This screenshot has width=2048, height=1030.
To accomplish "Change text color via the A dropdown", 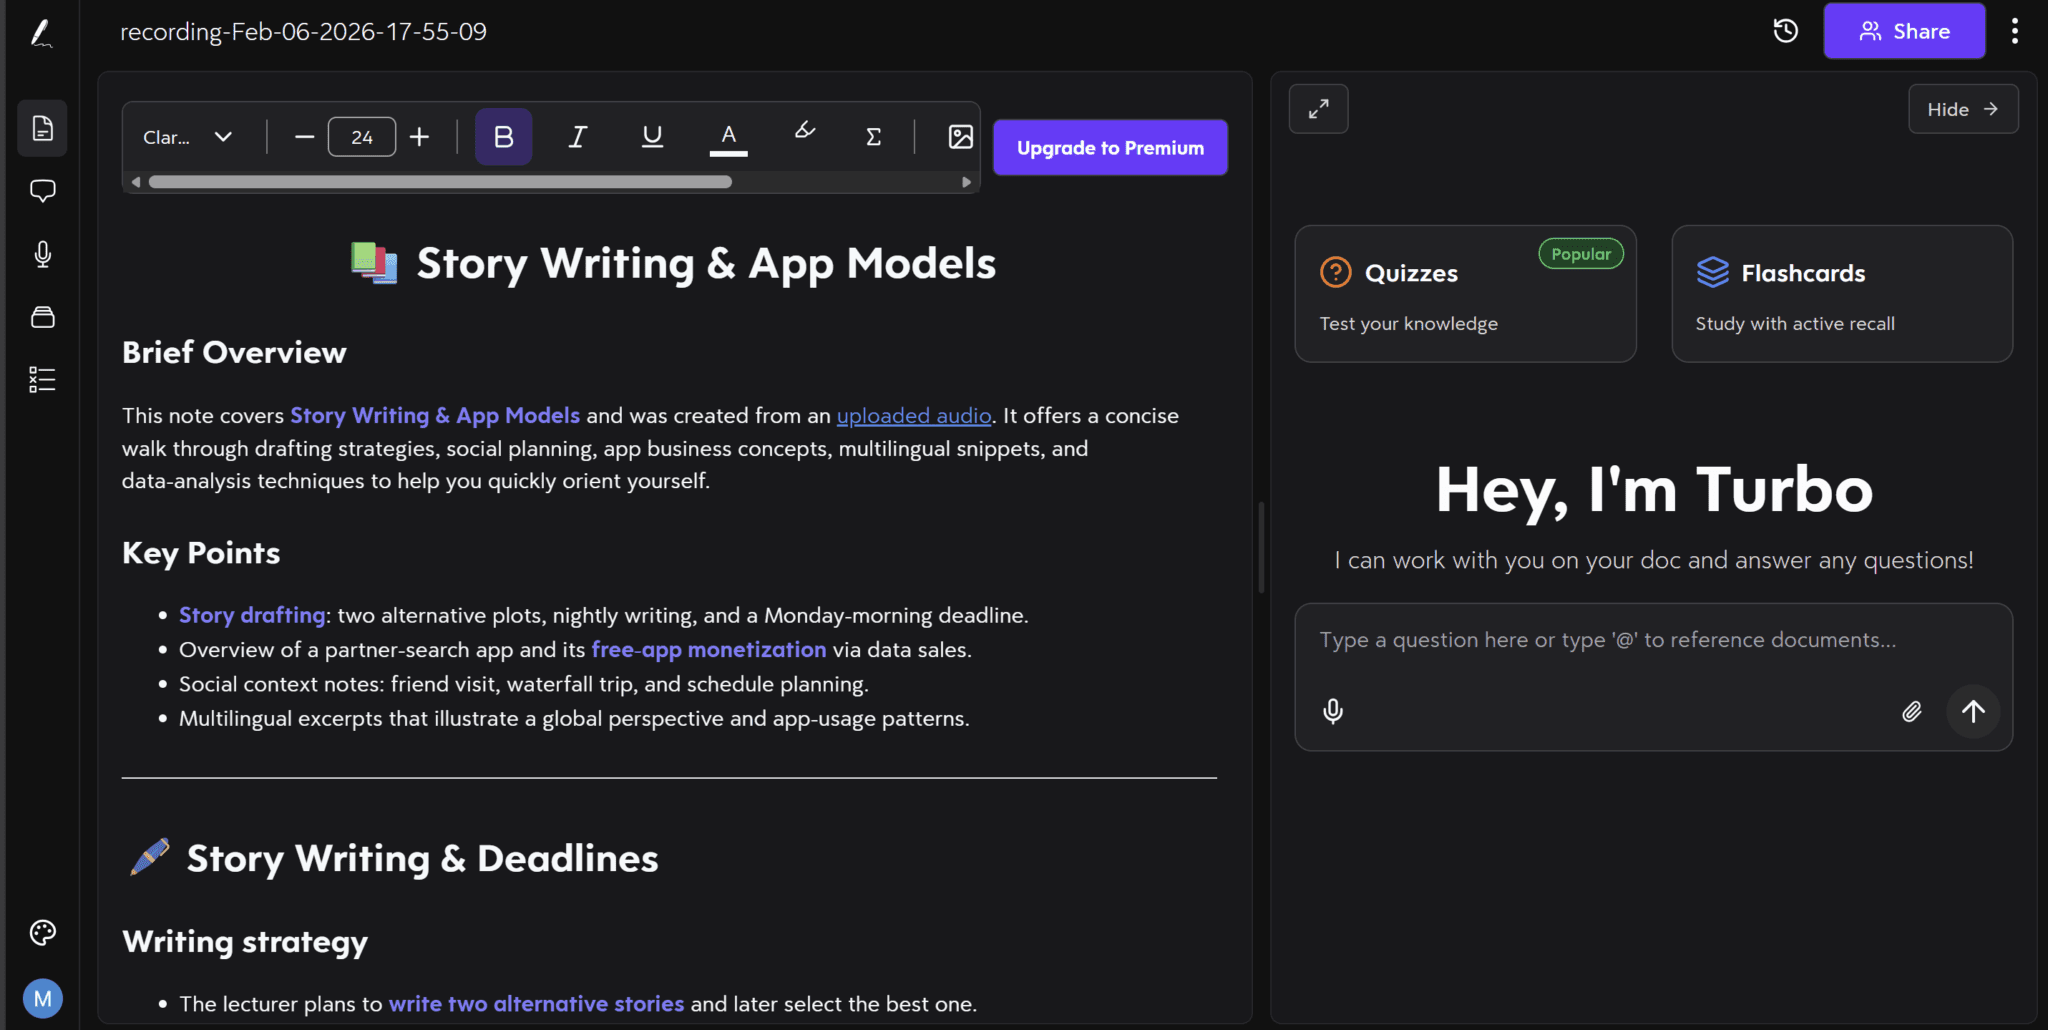I will [728, 136].
